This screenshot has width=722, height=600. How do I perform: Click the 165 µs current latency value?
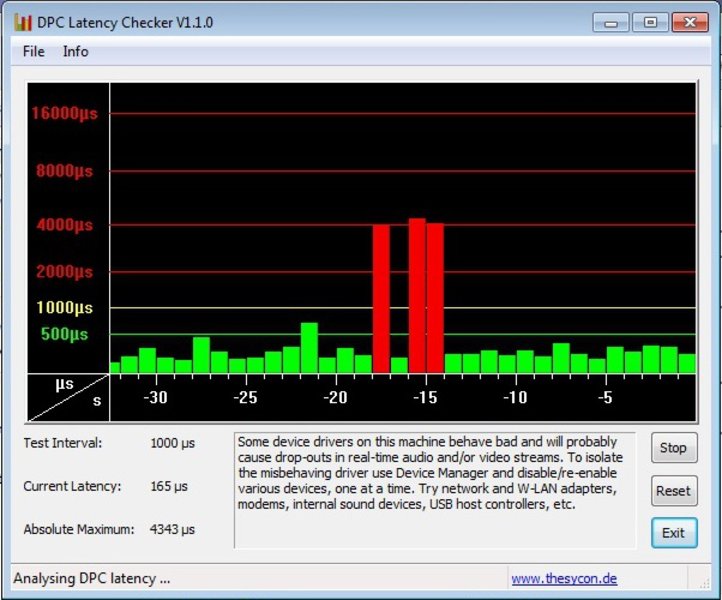coord(169,486)
